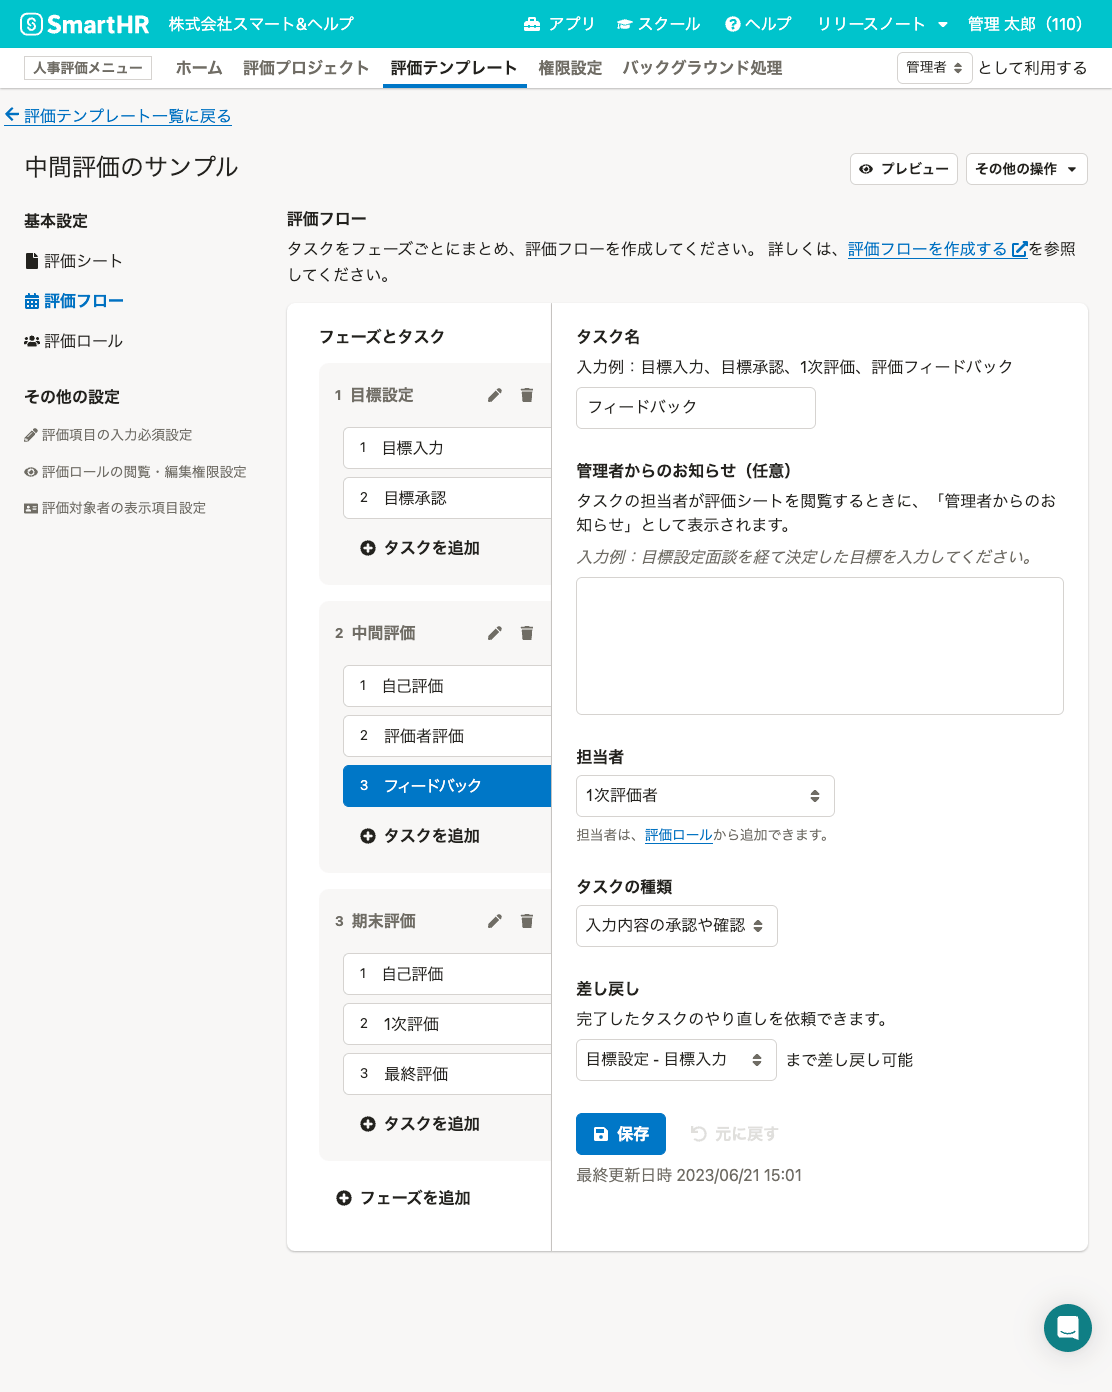This screenshot has height=1392, width=1112.
Task: Click the edit pencil for 目標設定 phase
Action: click(x=494, y=395)
